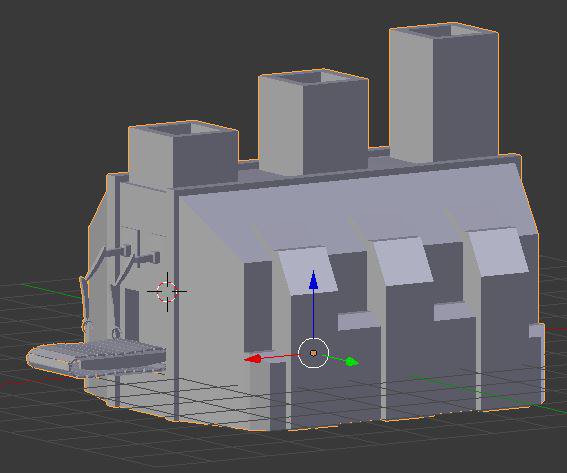Click the 3D cursor crosshair
This screenshot has height=473, width=567.
pyautogui.click(x=167, y=291)
